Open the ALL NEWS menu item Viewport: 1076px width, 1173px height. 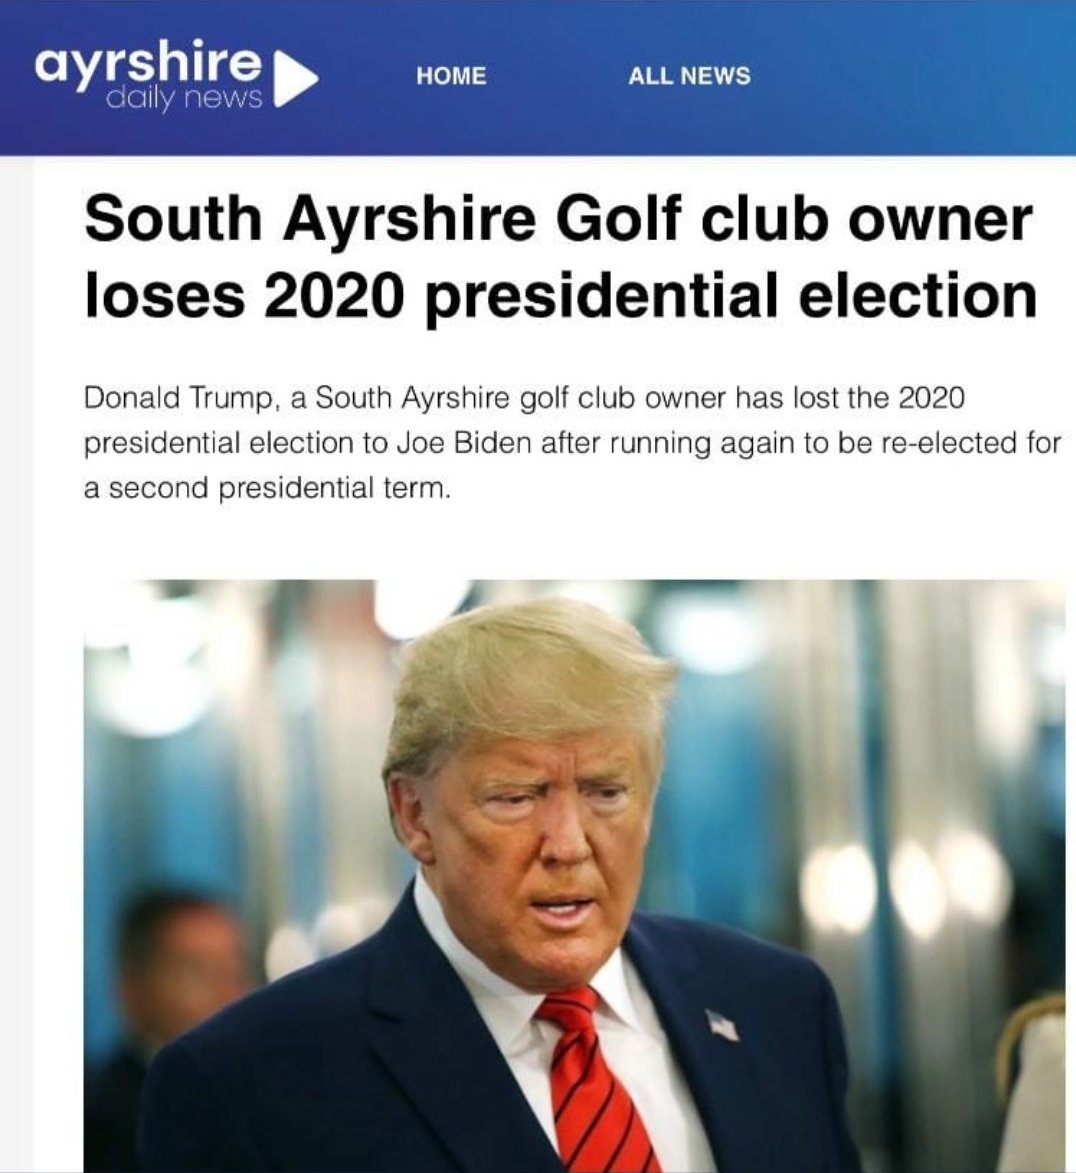tap(689, 76)
